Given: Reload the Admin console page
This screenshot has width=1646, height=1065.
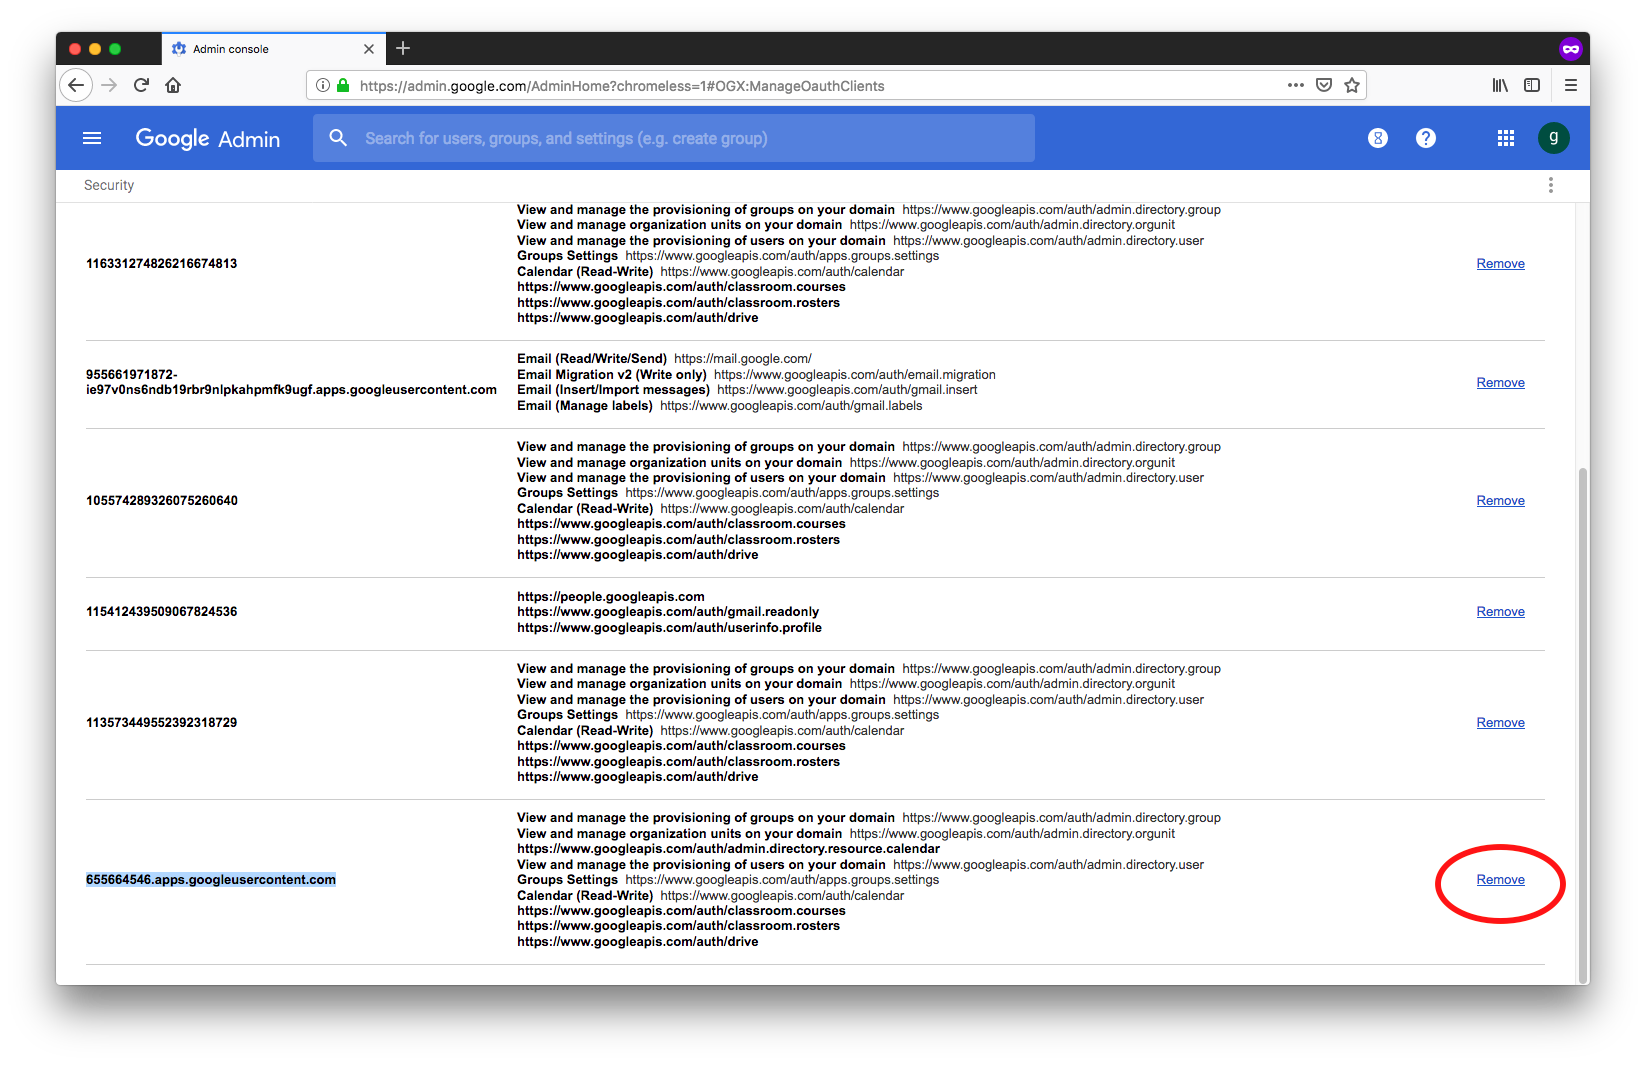Looking at the screenshot, I should 141,86.
